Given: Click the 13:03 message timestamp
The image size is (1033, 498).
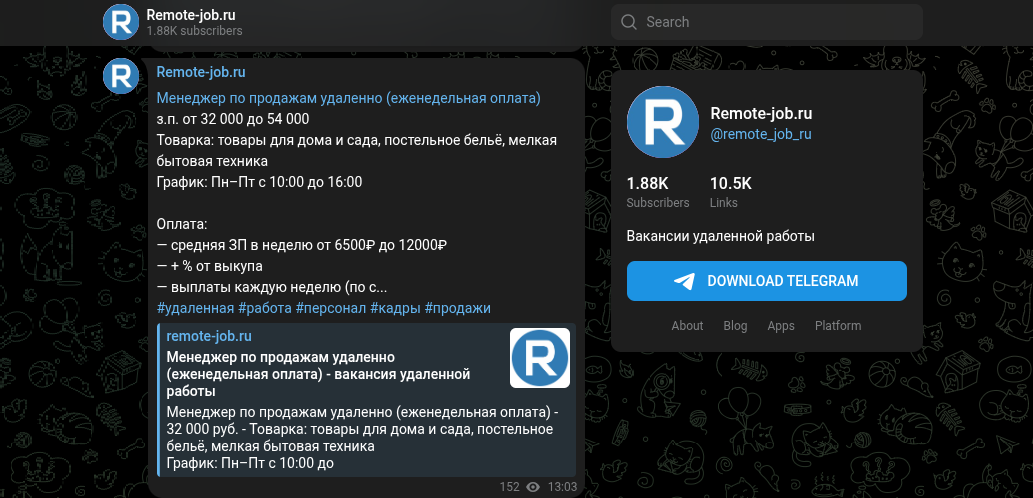Looking at the screenshot, I should pos(563,487).
